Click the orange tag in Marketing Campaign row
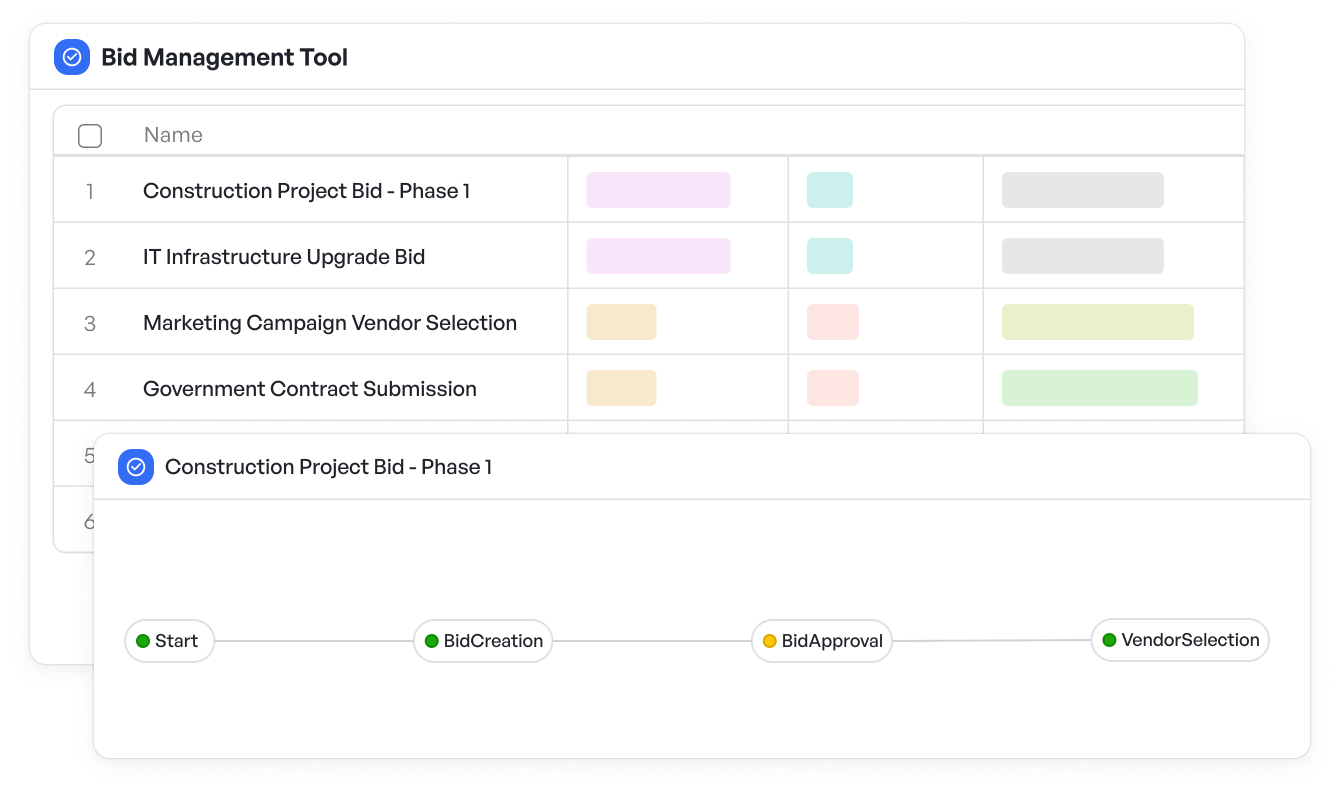Viewport: 1338px width, 791px height. [621, 322]
